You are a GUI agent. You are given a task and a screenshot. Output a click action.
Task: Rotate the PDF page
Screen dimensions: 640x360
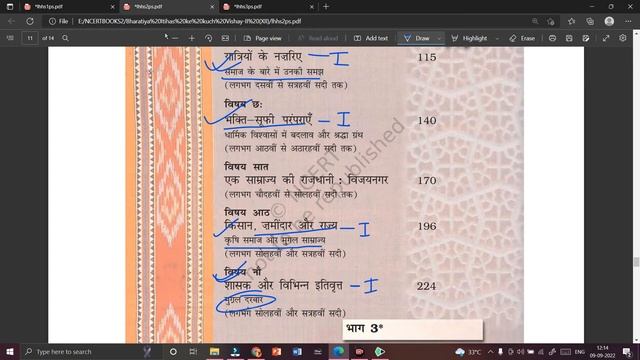pos(209,38)
